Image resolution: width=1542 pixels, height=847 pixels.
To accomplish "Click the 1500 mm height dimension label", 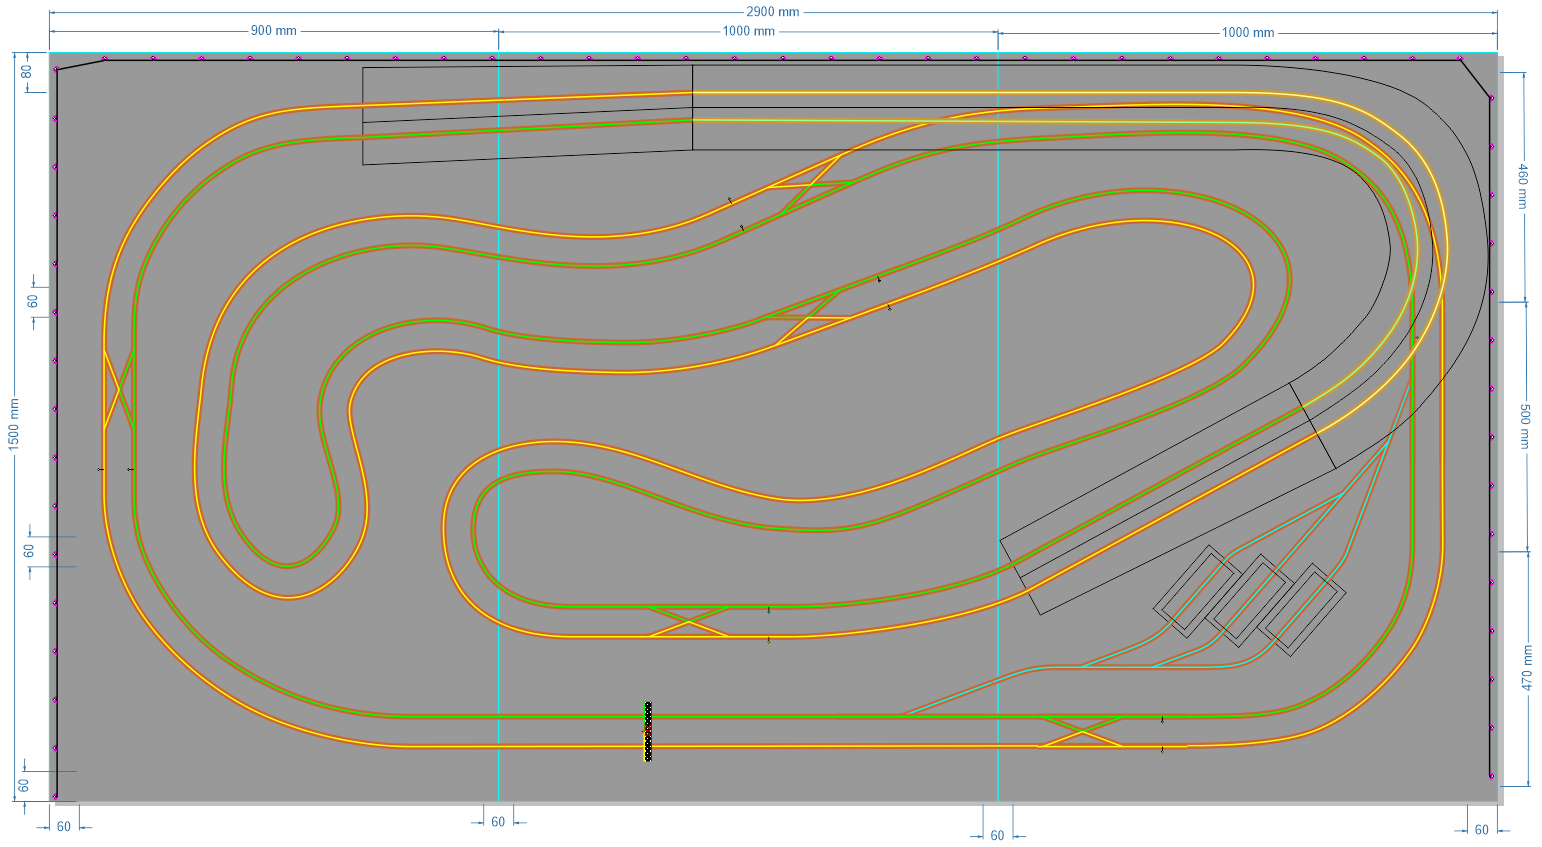I will 14,423.
